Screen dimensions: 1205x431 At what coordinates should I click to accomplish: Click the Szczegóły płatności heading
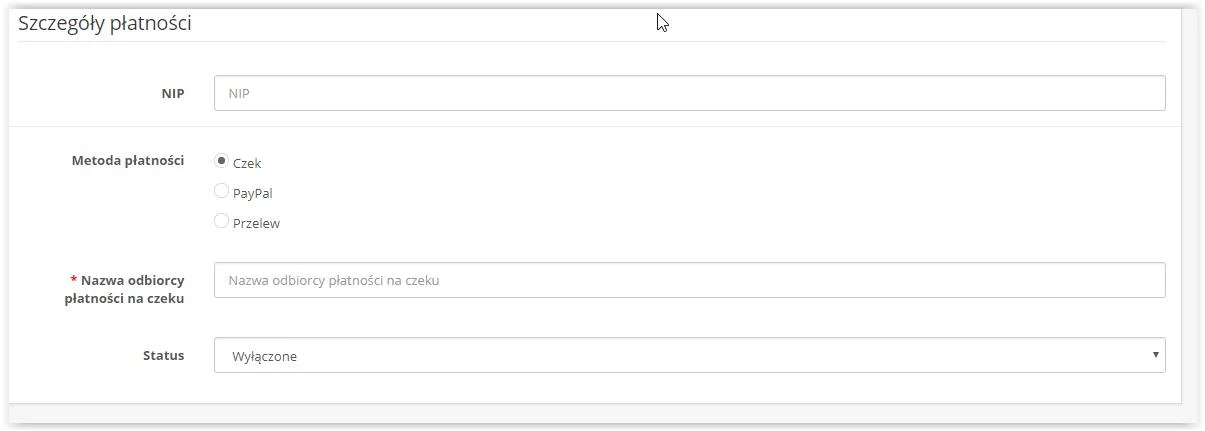coord(104,23)
